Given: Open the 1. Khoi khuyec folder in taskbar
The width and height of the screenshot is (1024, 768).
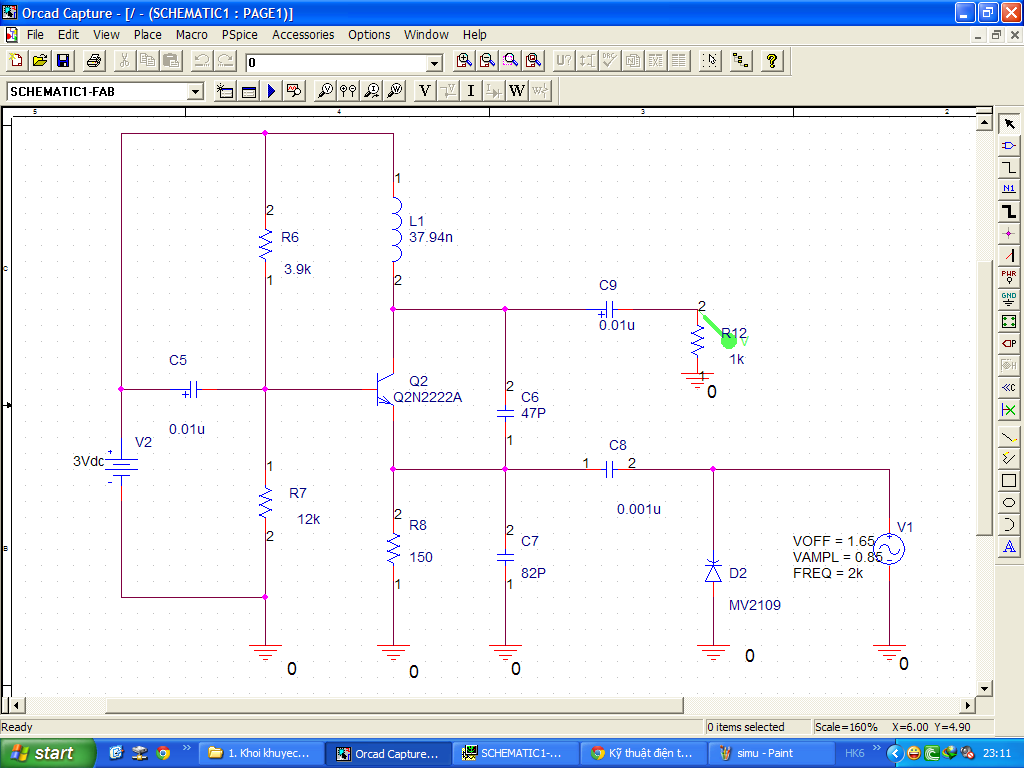Looking at the screenshot, I should [x=259, y=753].
